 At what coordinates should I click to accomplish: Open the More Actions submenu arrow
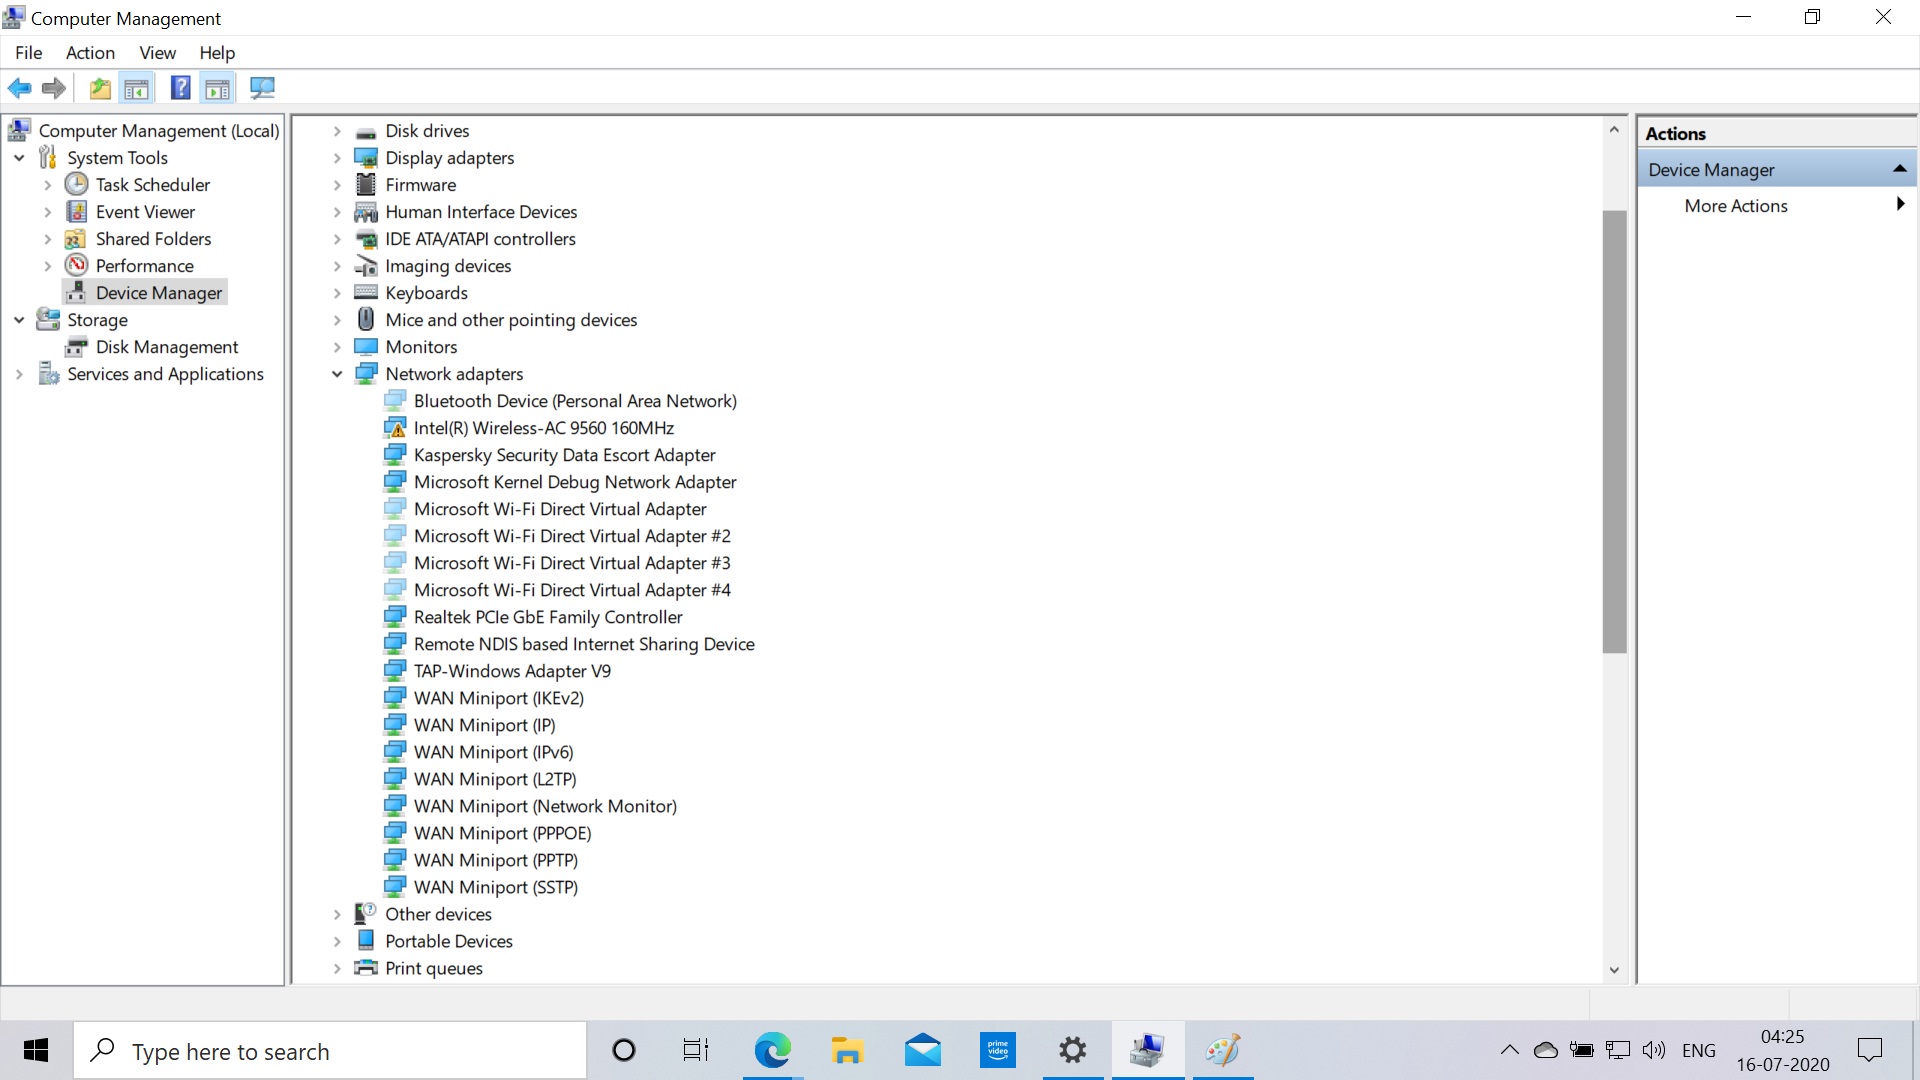click(1900, 204)
